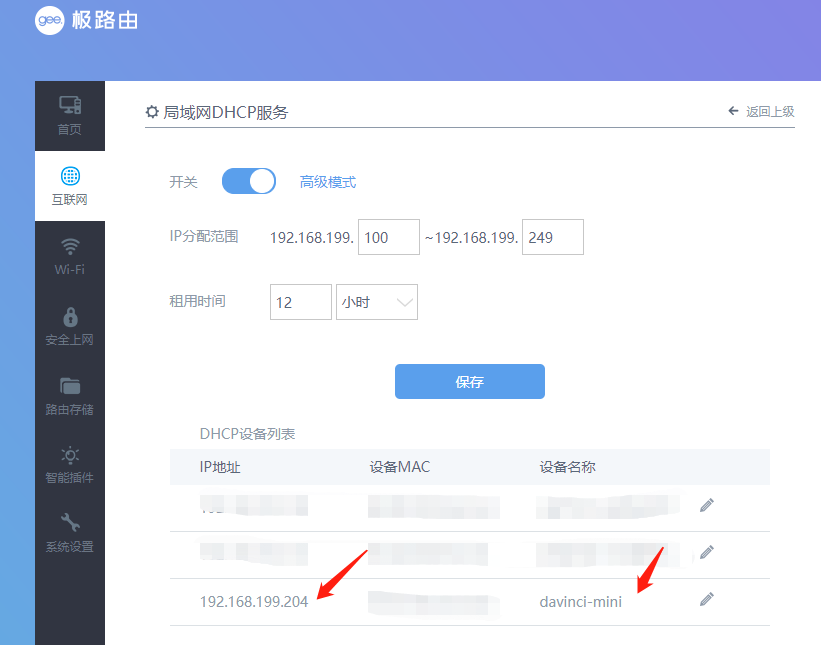Click the IP分配范围 label
The image size is (821, 645).
point(204,236)
